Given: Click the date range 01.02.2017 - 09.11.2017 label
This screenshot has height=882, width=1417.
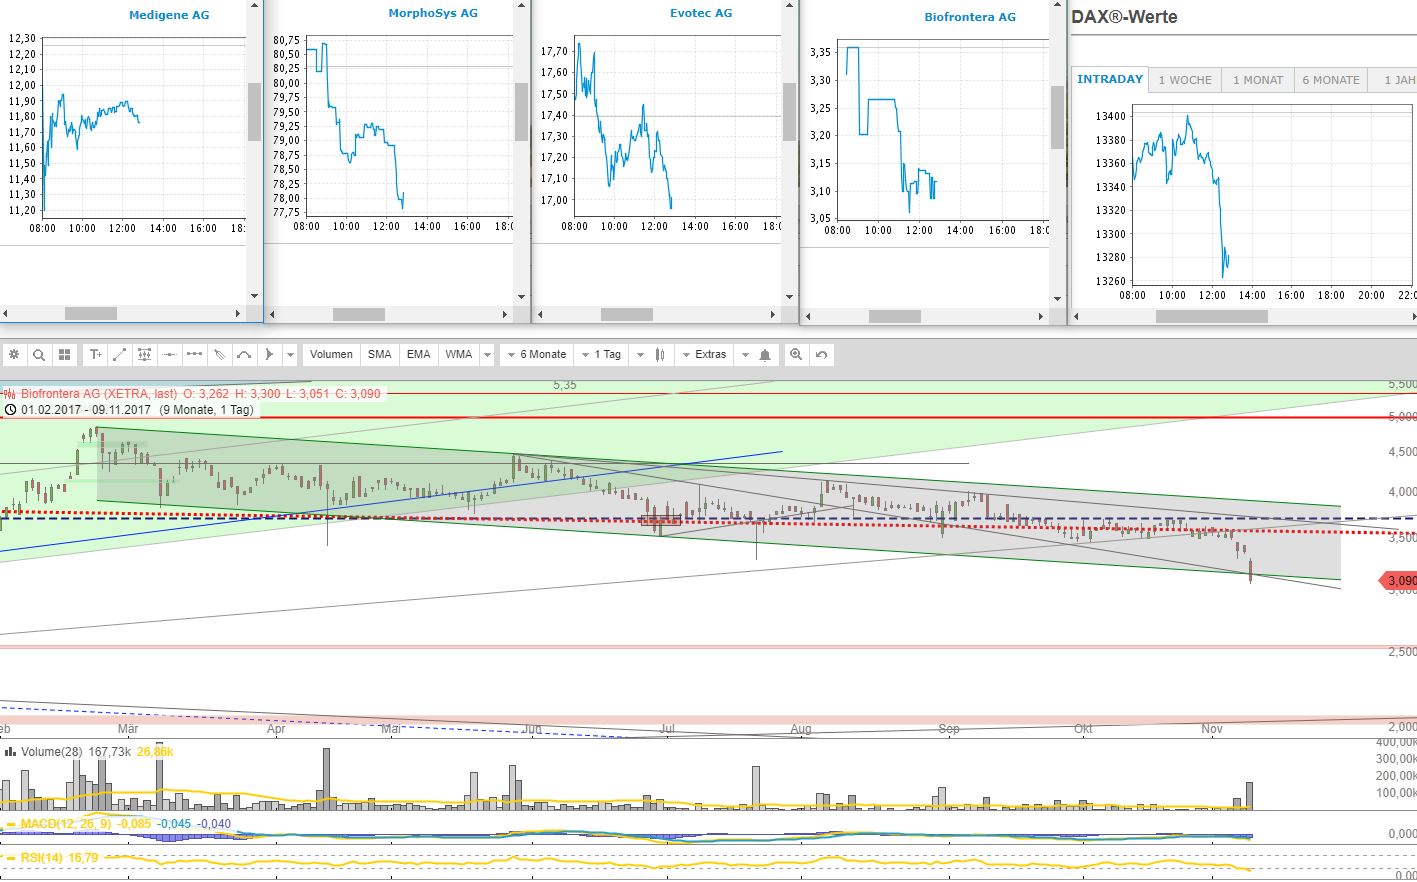Looking at the screenshot, I should [x=86, y=410].
